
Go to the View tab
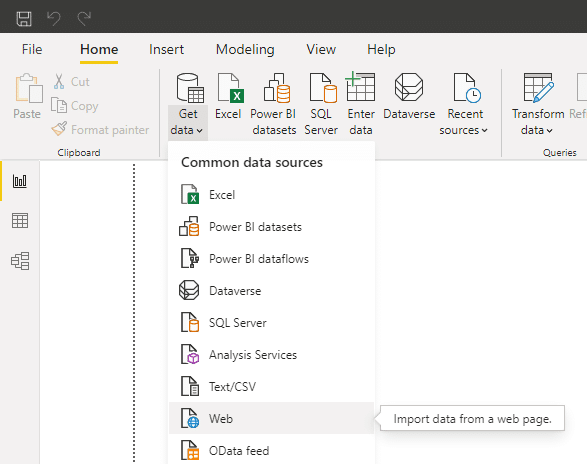pyautogui.click(x=321, y=49)
